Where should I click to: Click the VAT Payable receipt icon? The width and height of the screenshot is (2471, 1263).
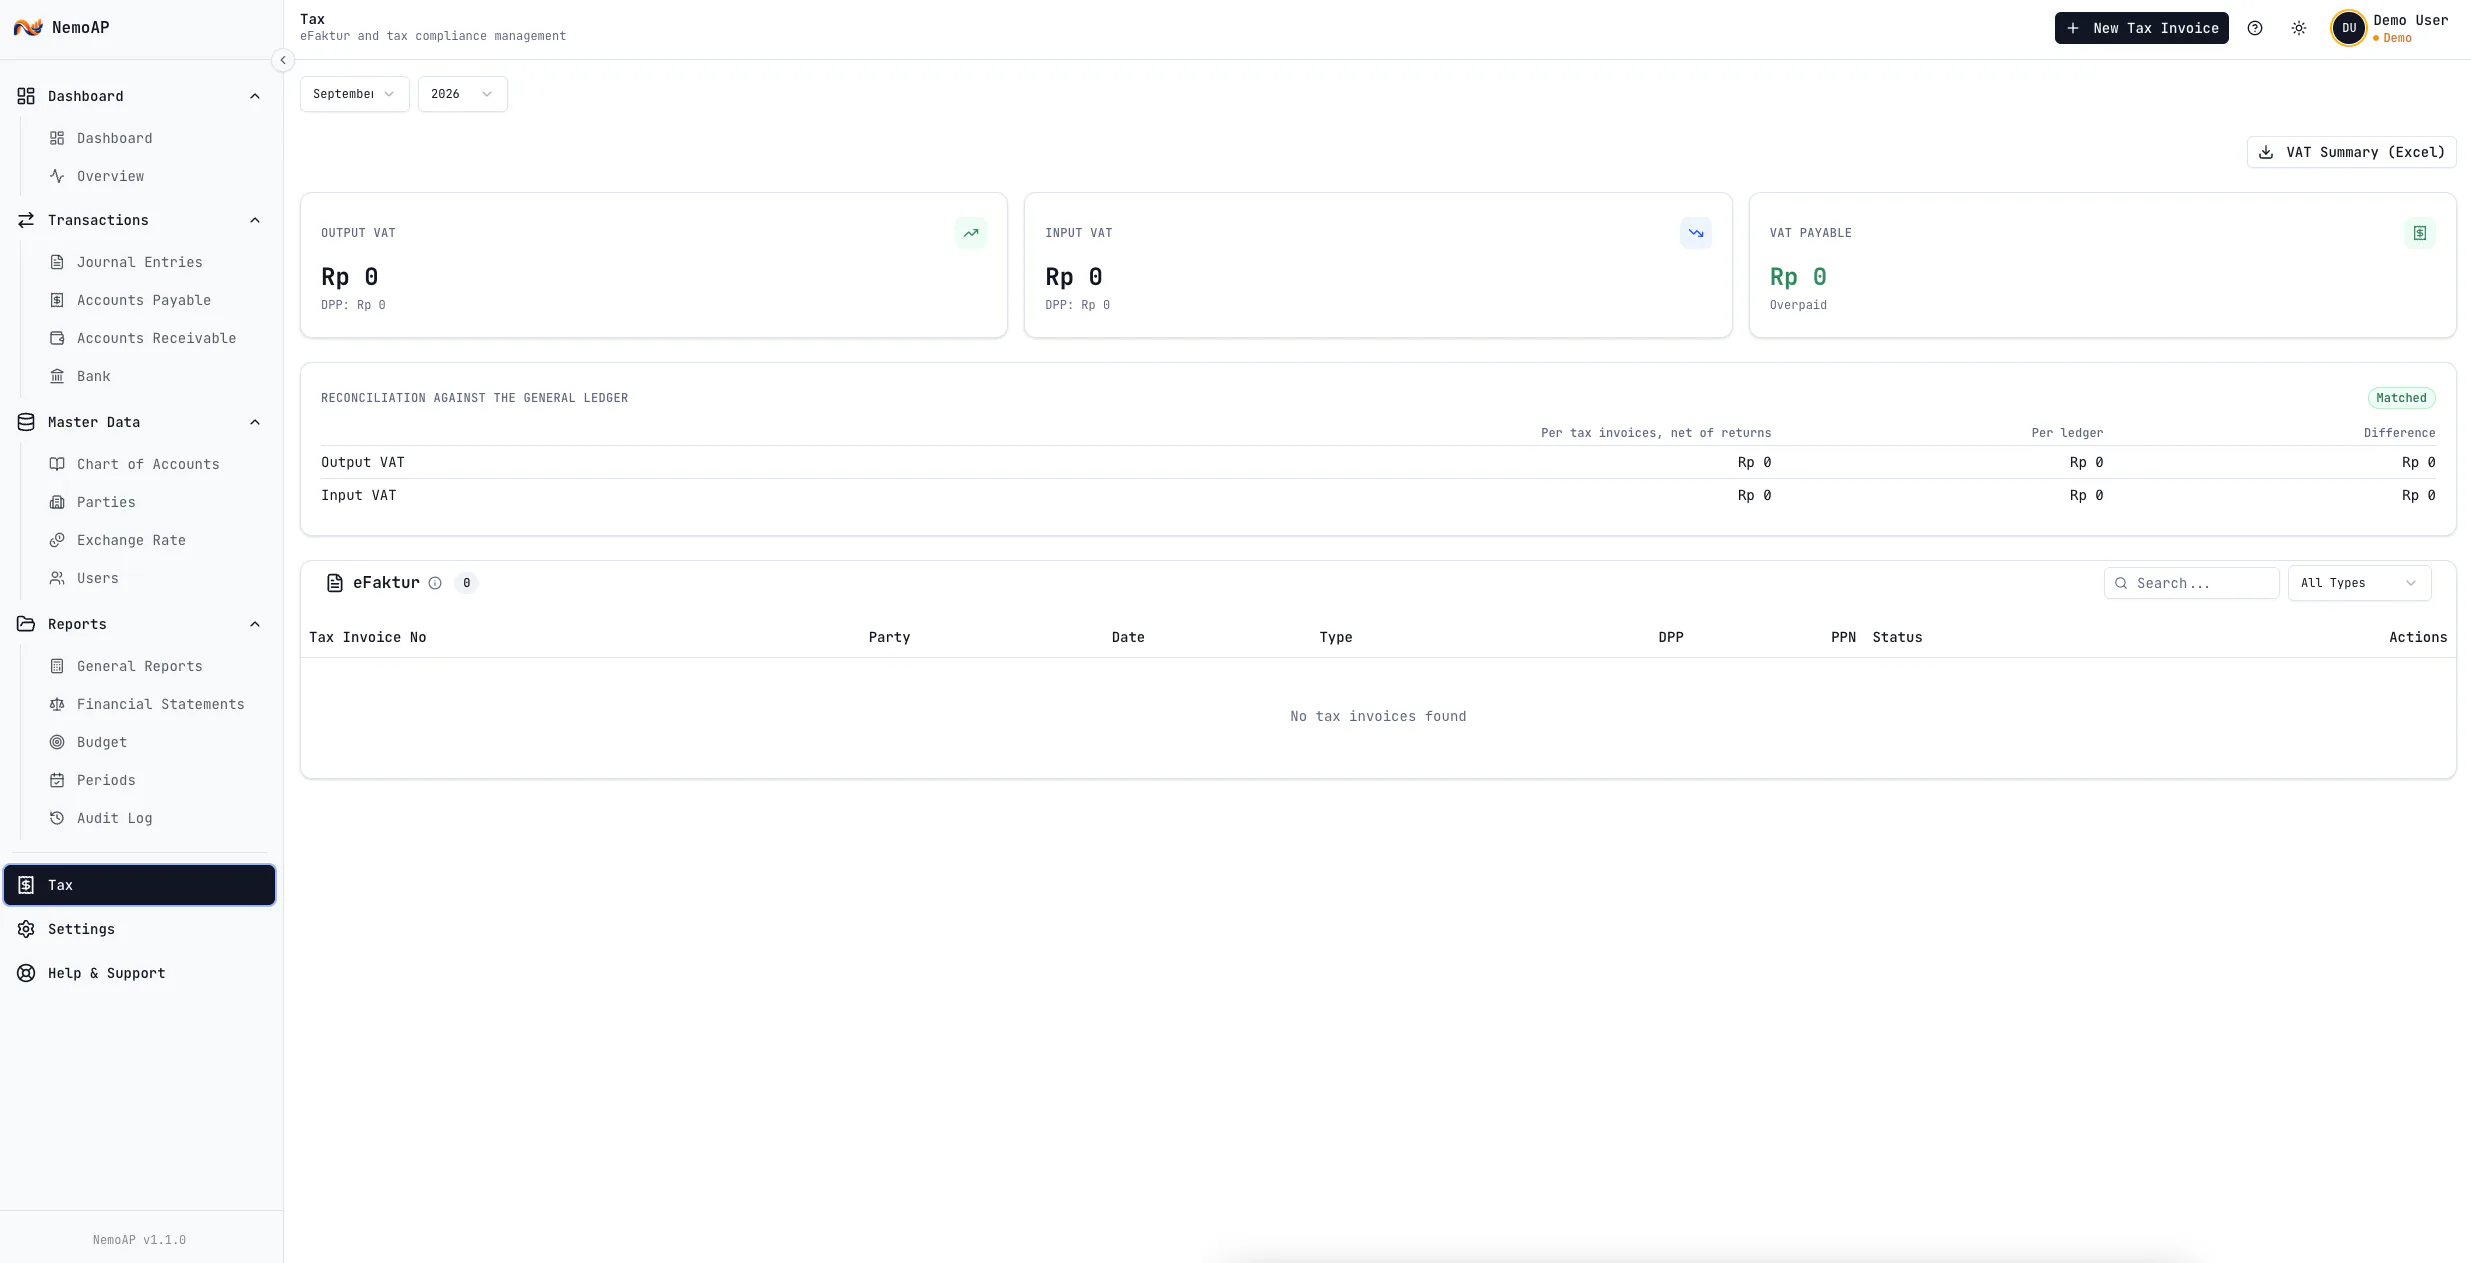pyautogui.click(x=2420, y=233)
